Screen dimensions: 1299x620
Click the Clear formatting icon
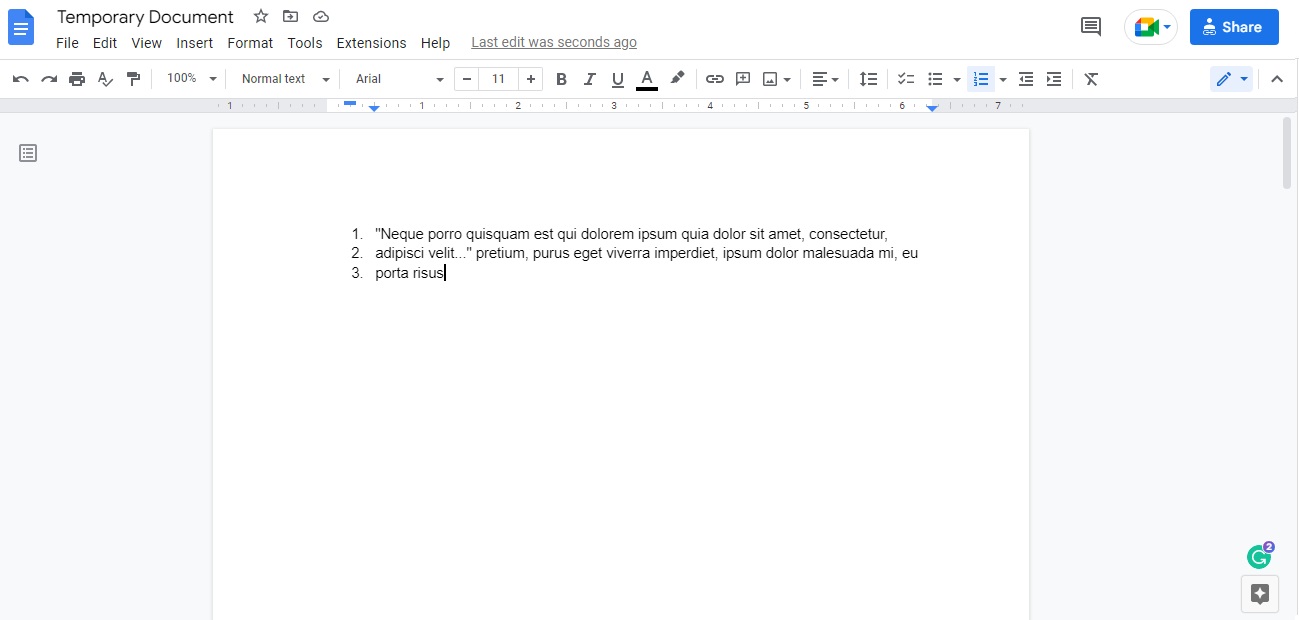point(1091,79)
